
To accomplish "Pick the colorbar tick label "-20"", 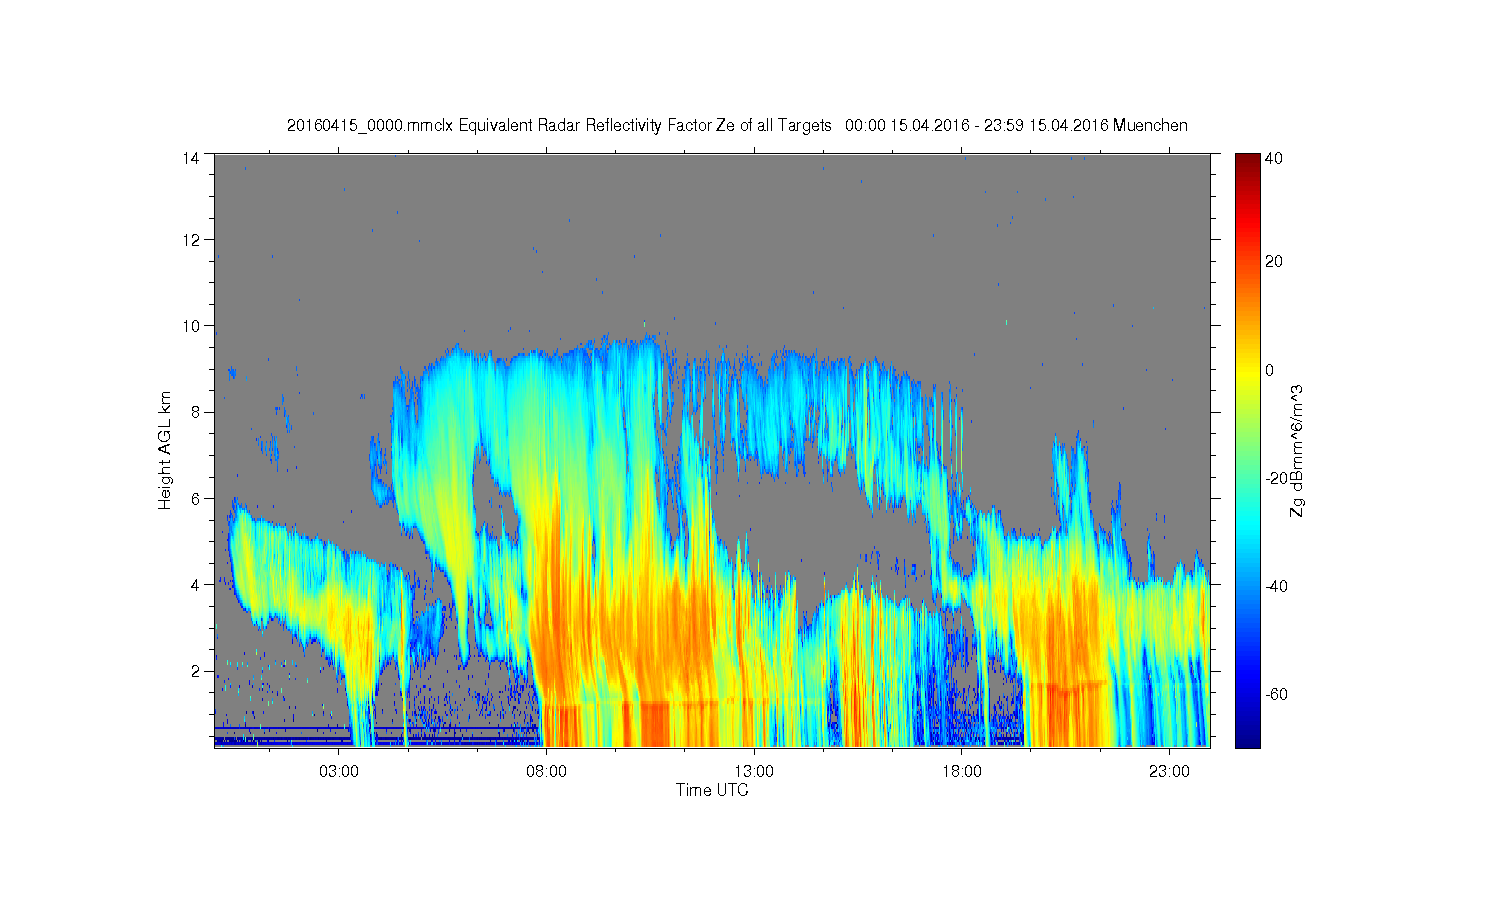I will pyautogui.click(x=1277, y=478).
